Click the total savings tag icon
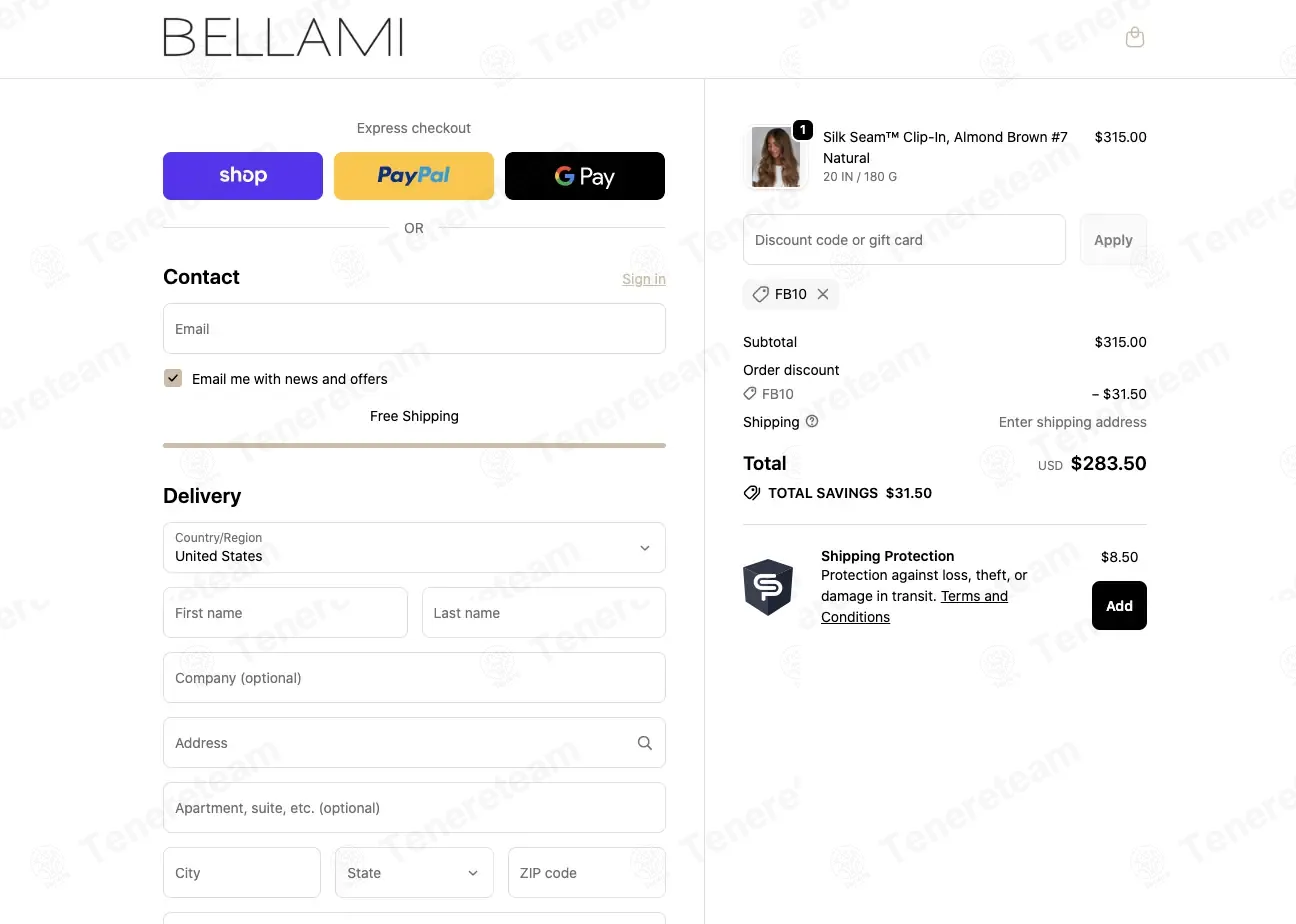 [x=752, y=493]
